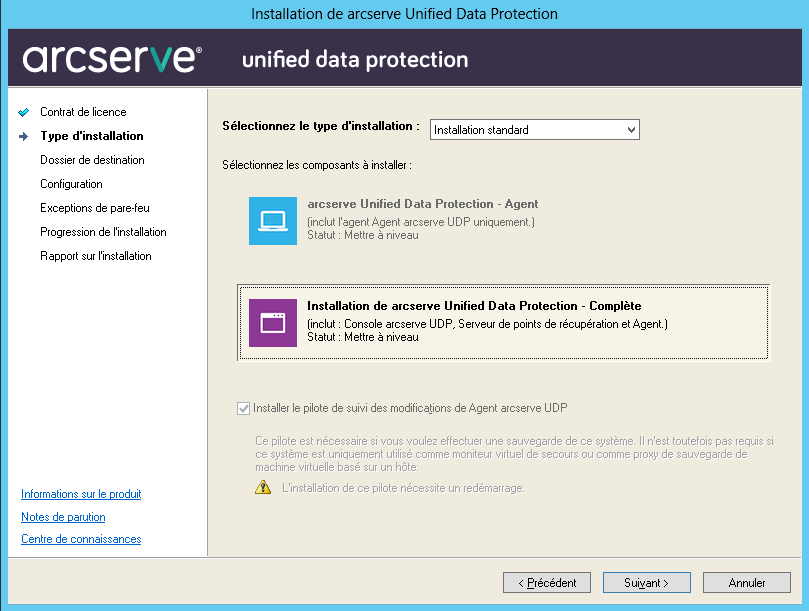Click the blue Agent laptop icon
809x611 pixels.
[x=272, y=221]
